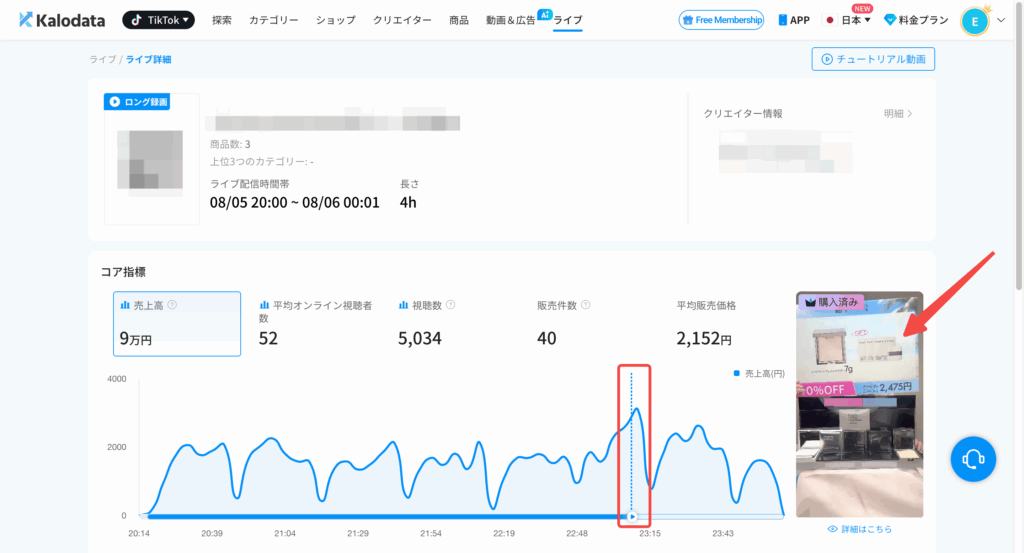This screenshot has height=553, width=1024.
Task: Click the 販売件数 help question icon
Action: pos(586,305)
